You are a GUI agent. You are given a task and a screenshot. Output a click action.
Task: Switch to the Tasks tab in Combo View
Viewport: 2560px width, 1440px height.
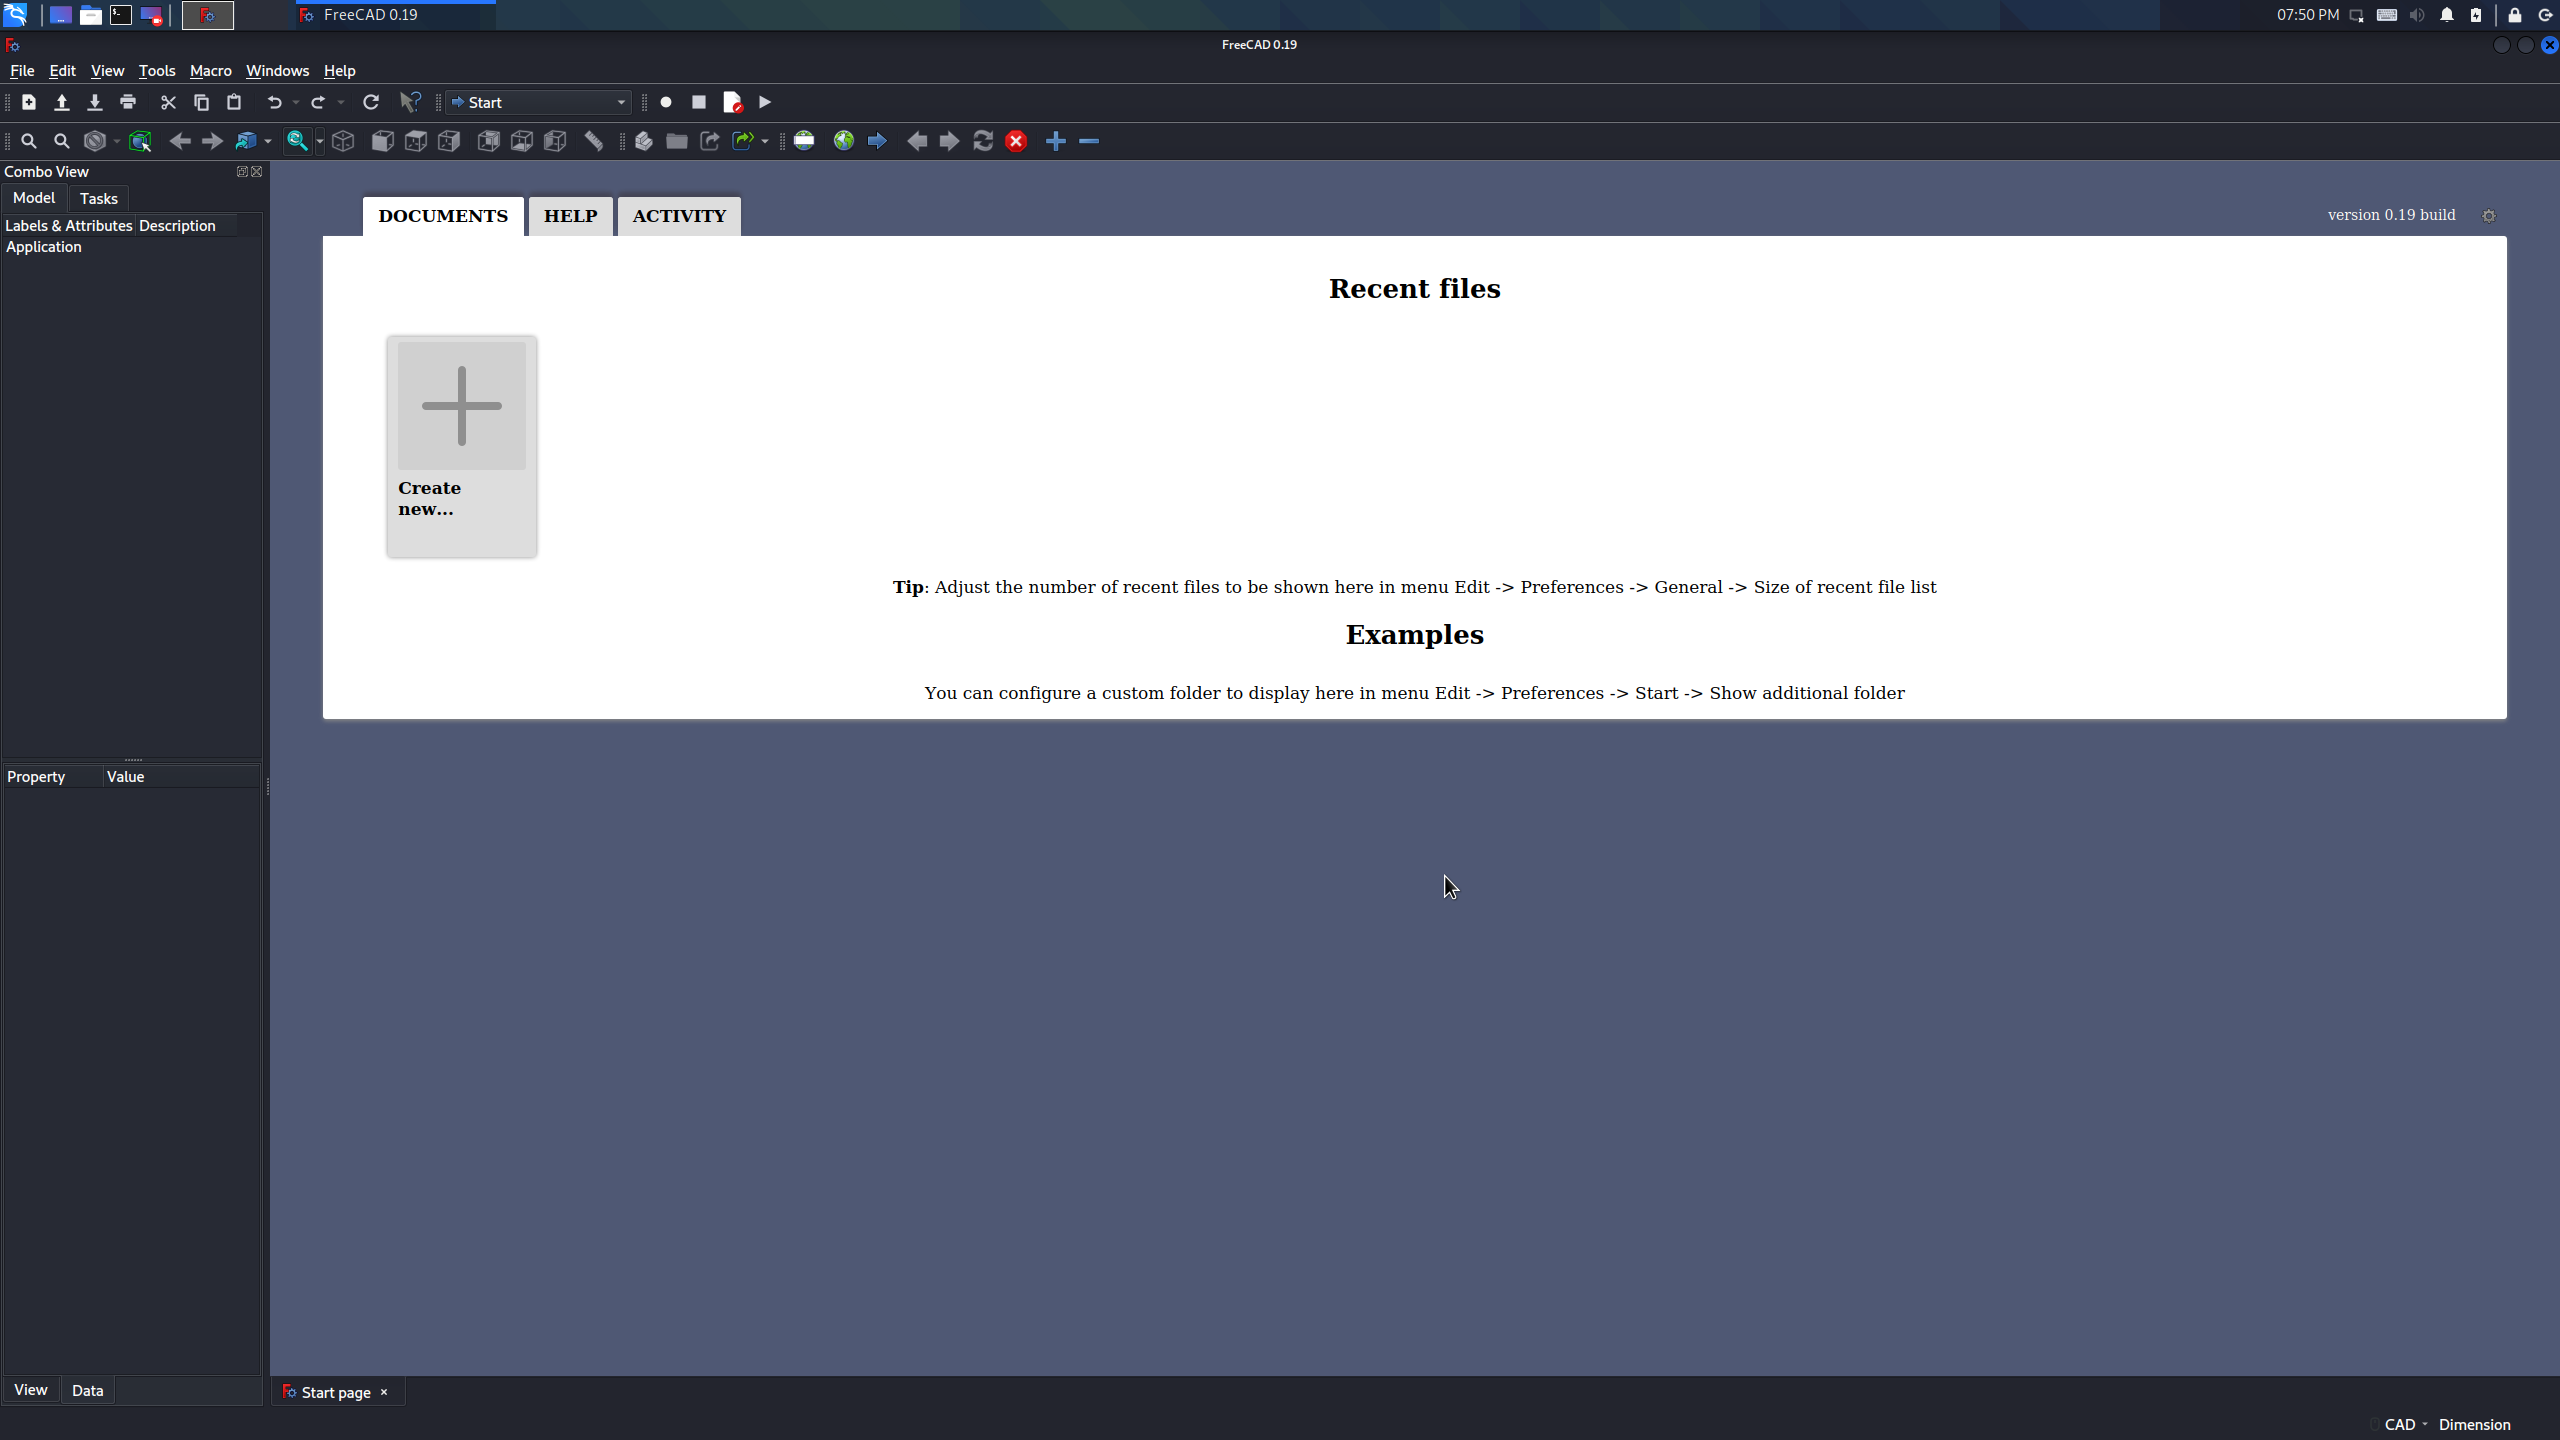pyautogui.click(x=98, y=198)
